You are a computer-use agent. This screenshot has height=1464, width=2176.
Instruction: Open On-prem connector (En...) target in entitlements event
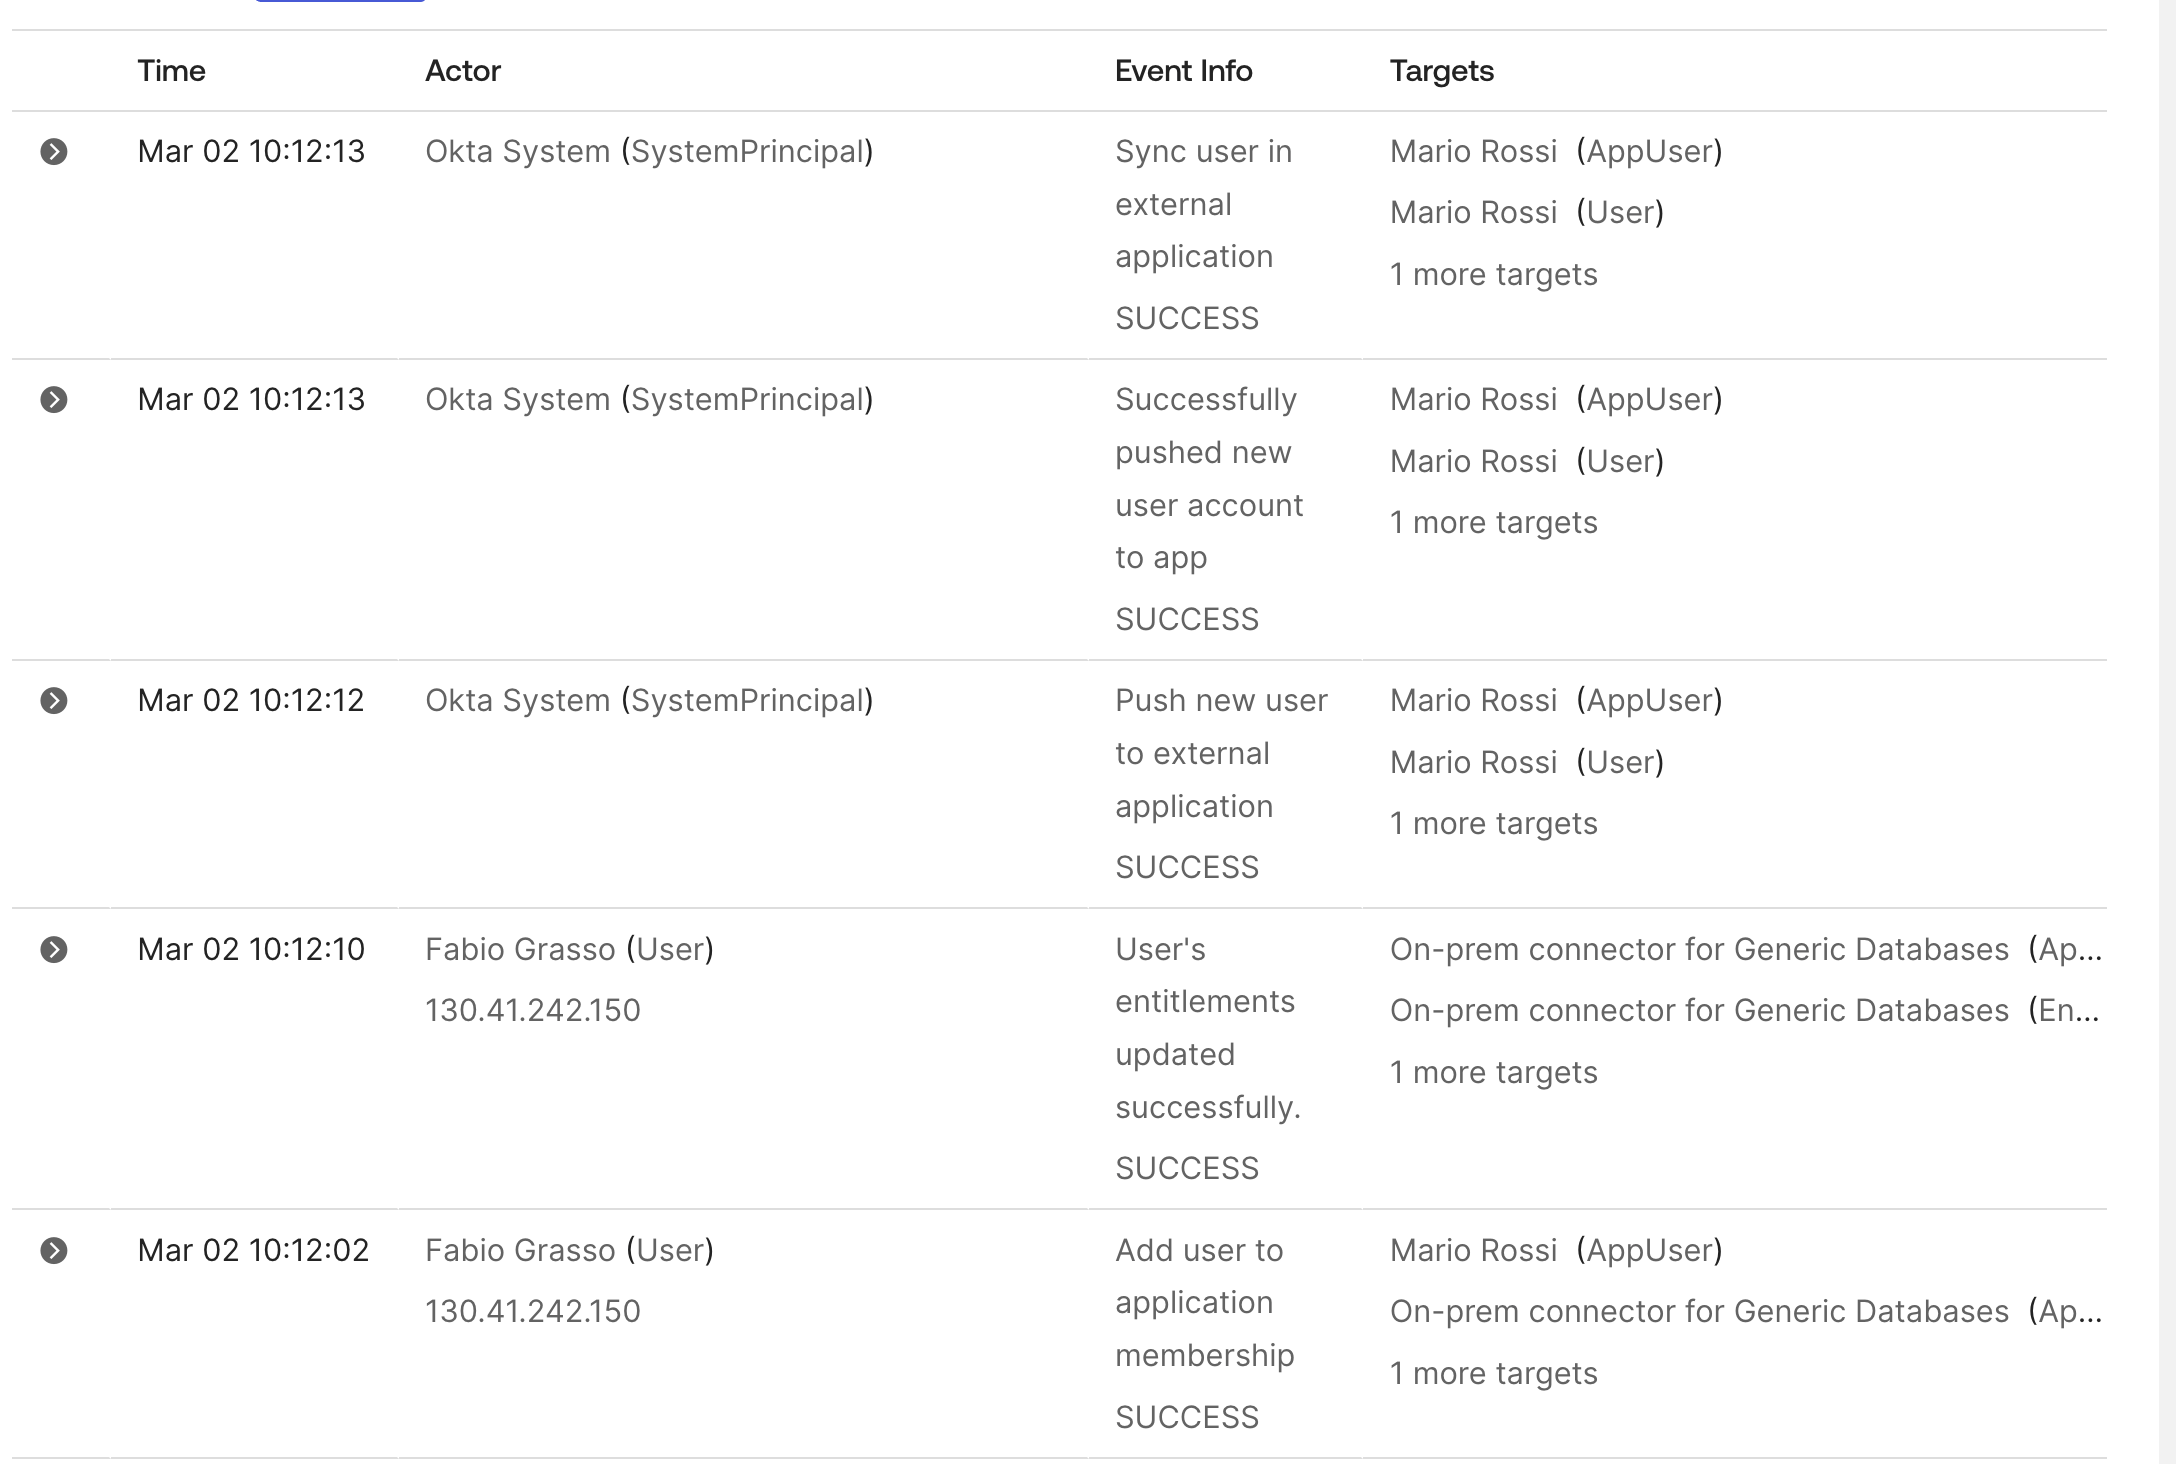pyautogui.click(x=1698, y=1011)
